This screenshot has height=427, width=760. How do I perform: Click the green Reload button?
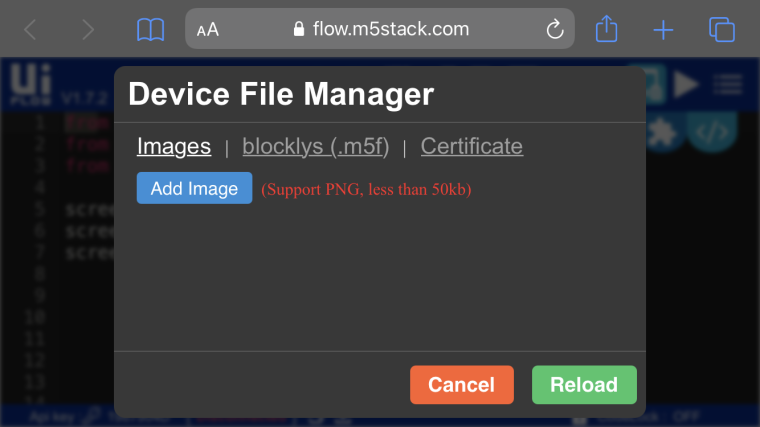click(584, 385)
